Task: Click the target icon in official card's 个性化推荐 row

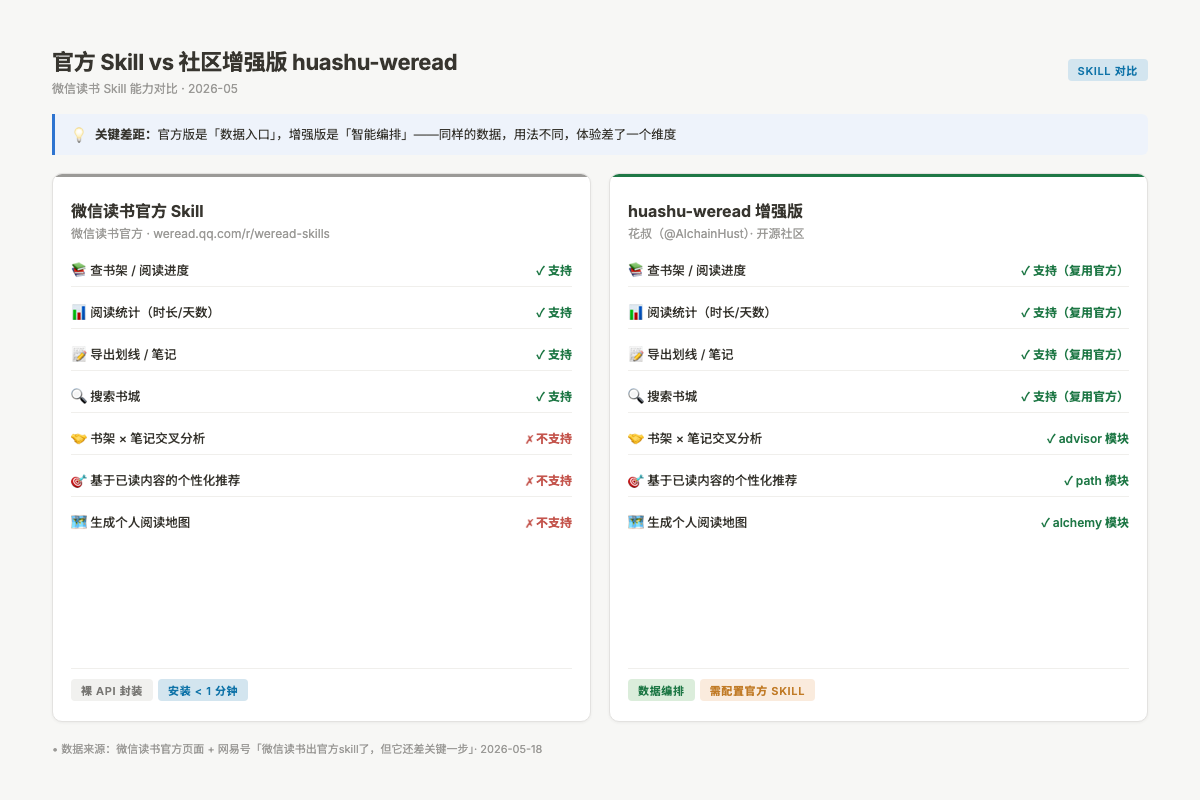Action: pyautogui.click(x=79, y=480)
